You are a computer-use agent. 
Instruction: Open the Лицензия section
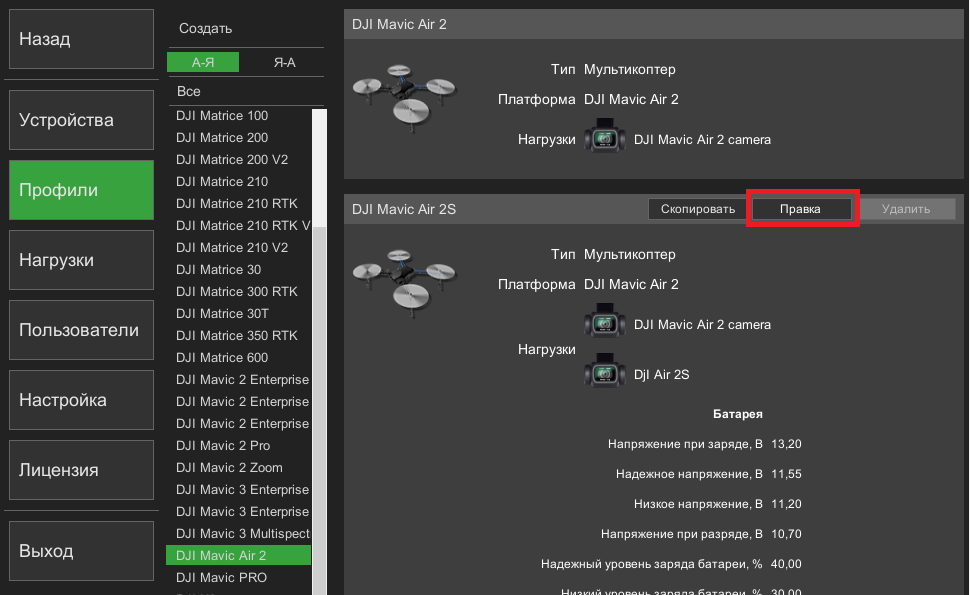pos(81,469)
